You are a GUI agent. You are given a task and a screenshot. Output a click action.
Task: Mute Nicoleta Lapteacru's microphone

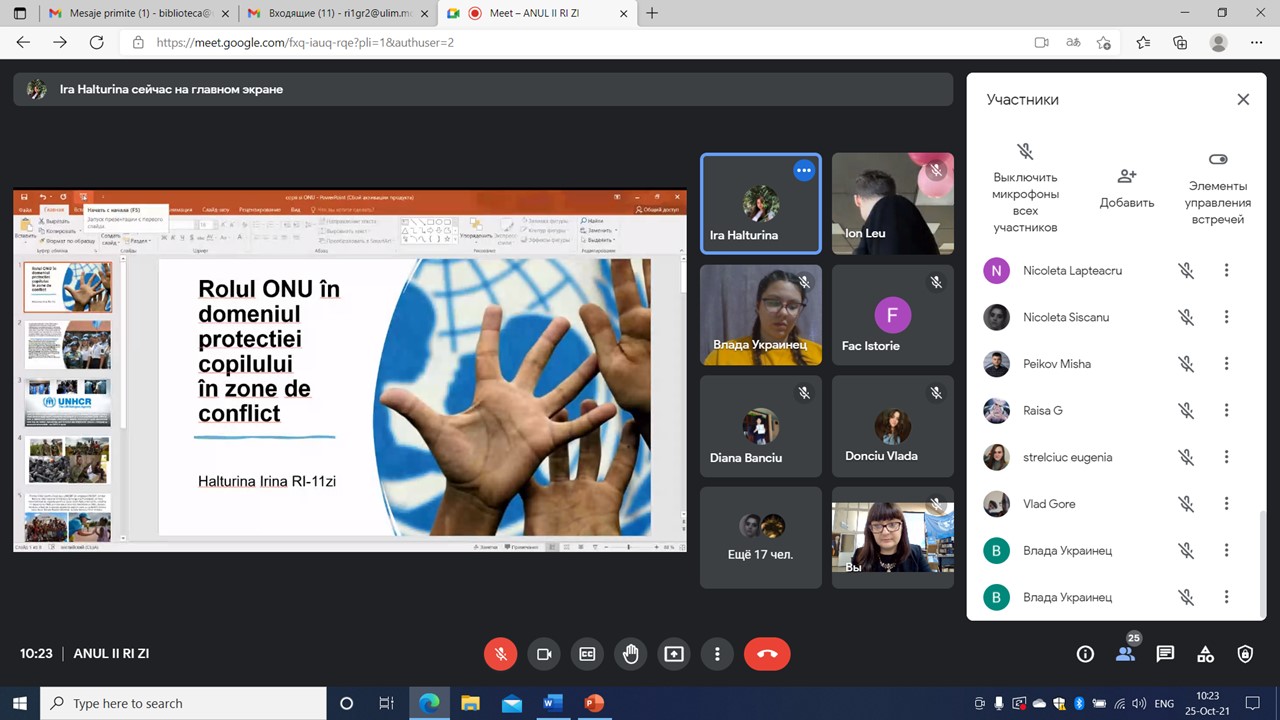point(1186,270)
